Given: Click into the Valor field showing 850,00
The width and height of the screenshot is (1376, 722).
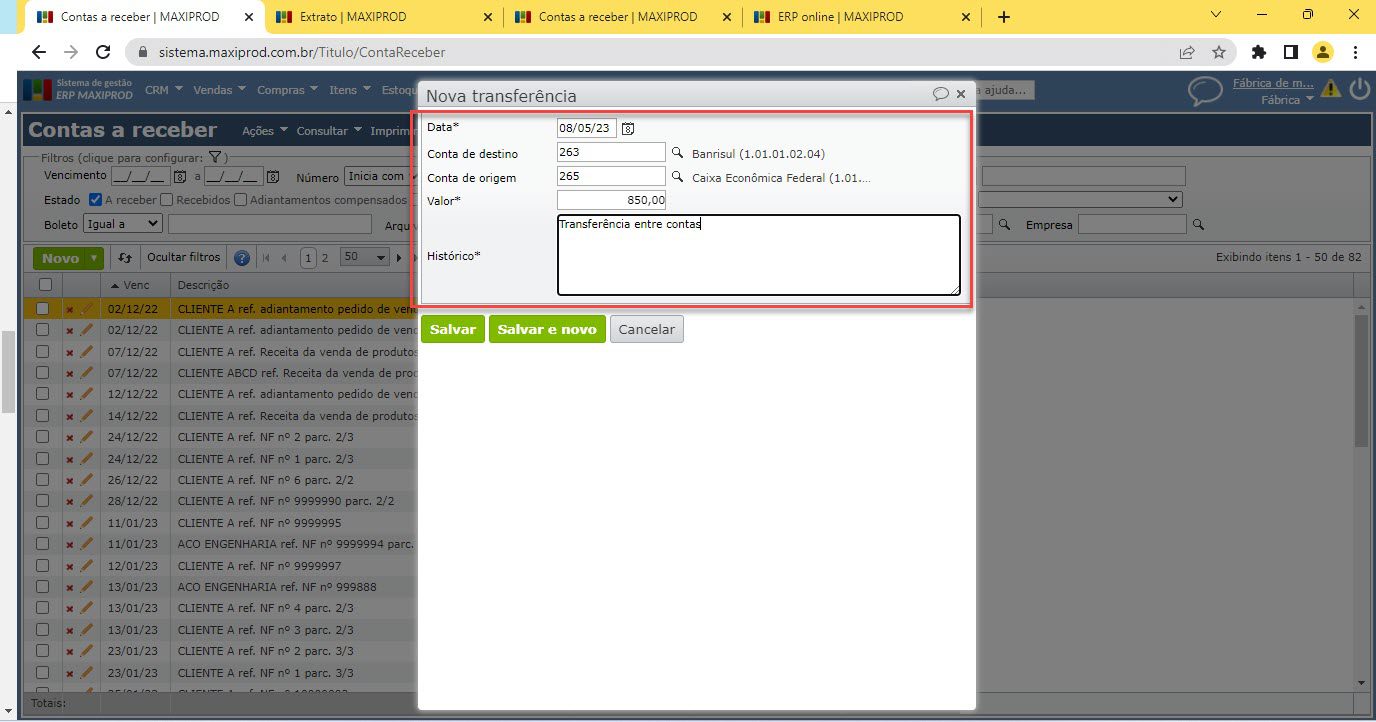Looking at the screenshot, I should [x=611, y=200].
